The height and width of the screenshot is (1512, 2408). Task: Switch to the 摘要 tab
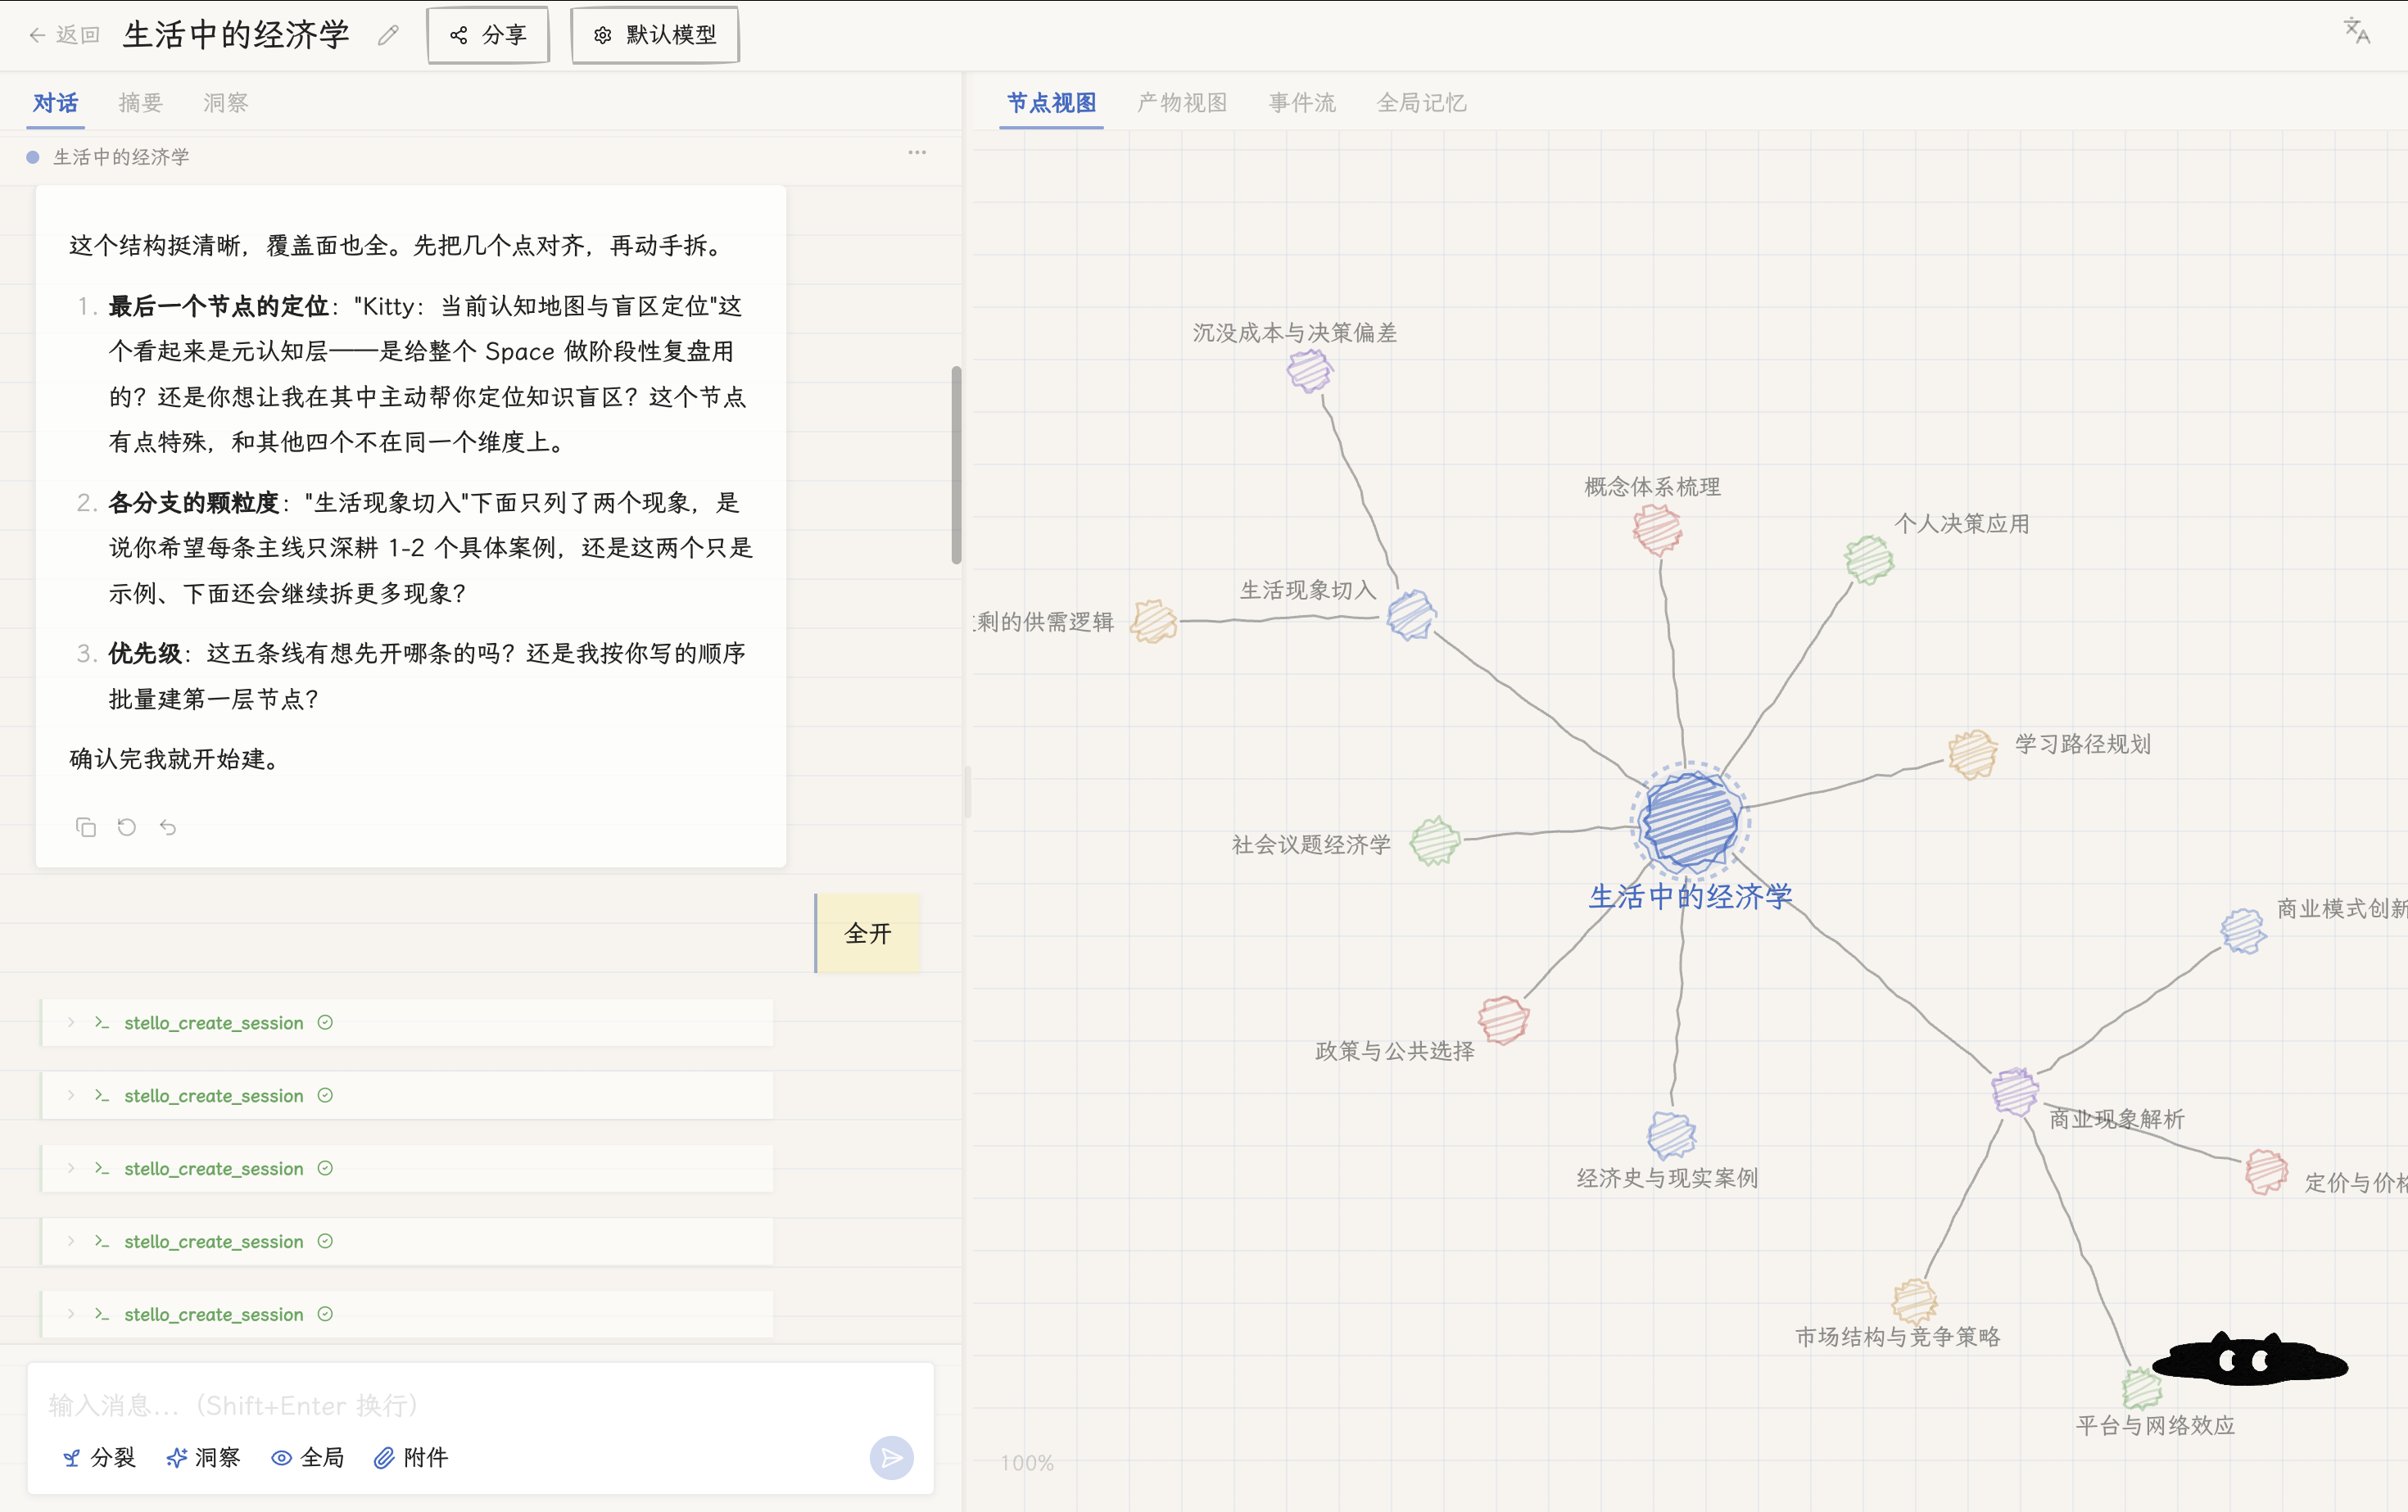(140, 103)
